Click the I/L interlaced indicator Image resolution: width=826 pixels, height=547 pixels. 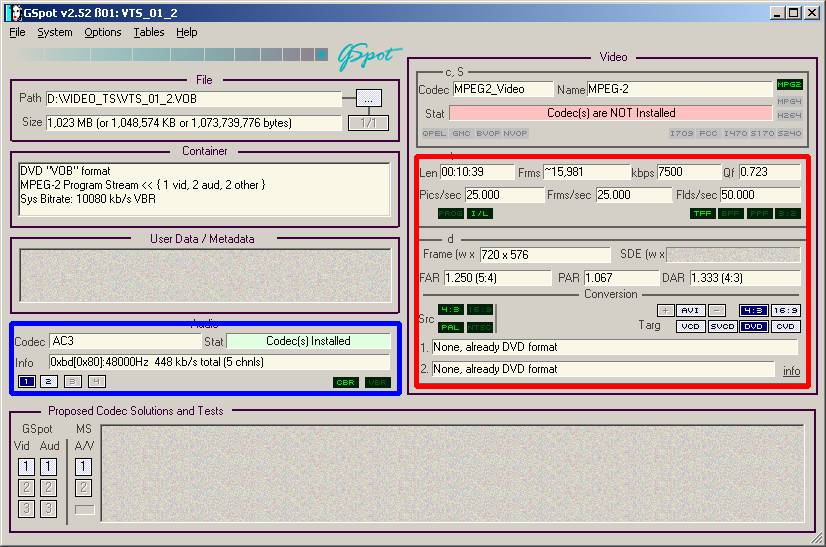click(x=479, y=213)
